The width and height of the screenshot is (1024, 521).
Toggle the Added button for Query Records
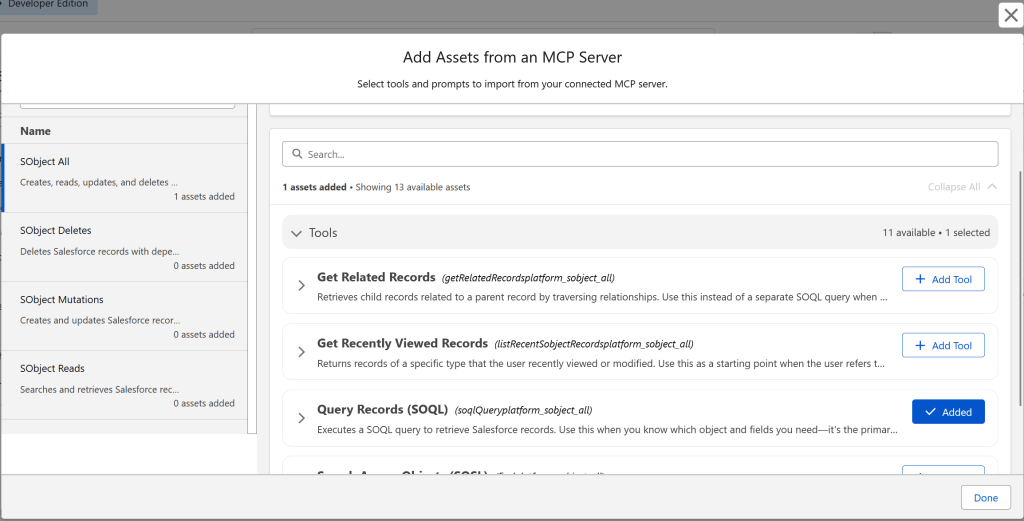pos(948,412)
